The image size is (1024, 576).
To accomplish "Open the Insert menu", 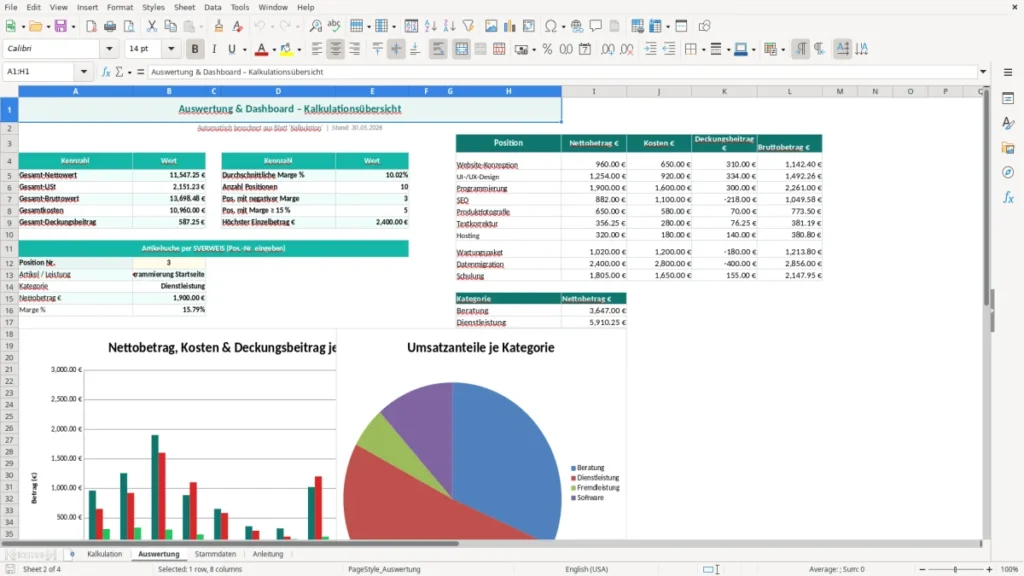I will (x=87, y=7).
